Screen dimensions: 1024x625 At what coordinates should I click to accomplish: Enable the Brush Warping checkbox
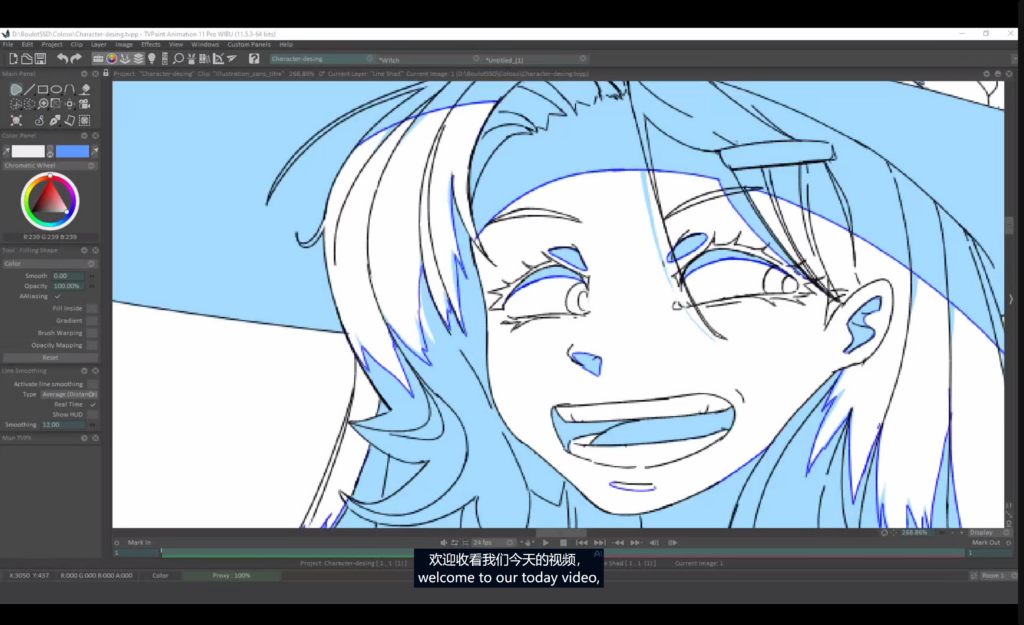click(x=91, y=333)
